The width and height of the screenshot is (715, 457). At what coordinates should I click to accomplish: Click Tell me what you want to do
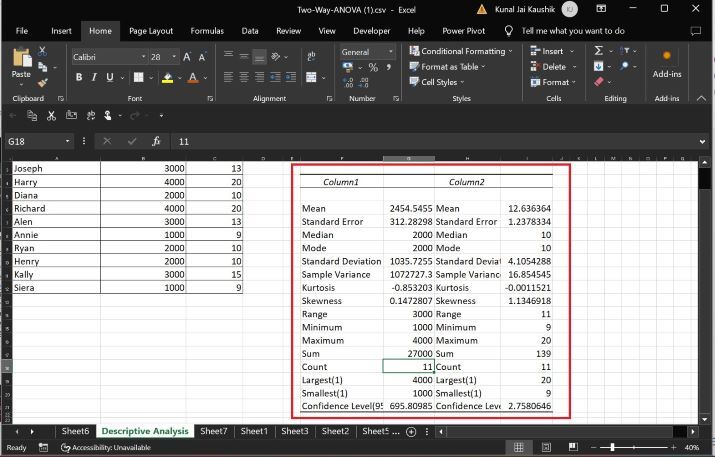573,31
